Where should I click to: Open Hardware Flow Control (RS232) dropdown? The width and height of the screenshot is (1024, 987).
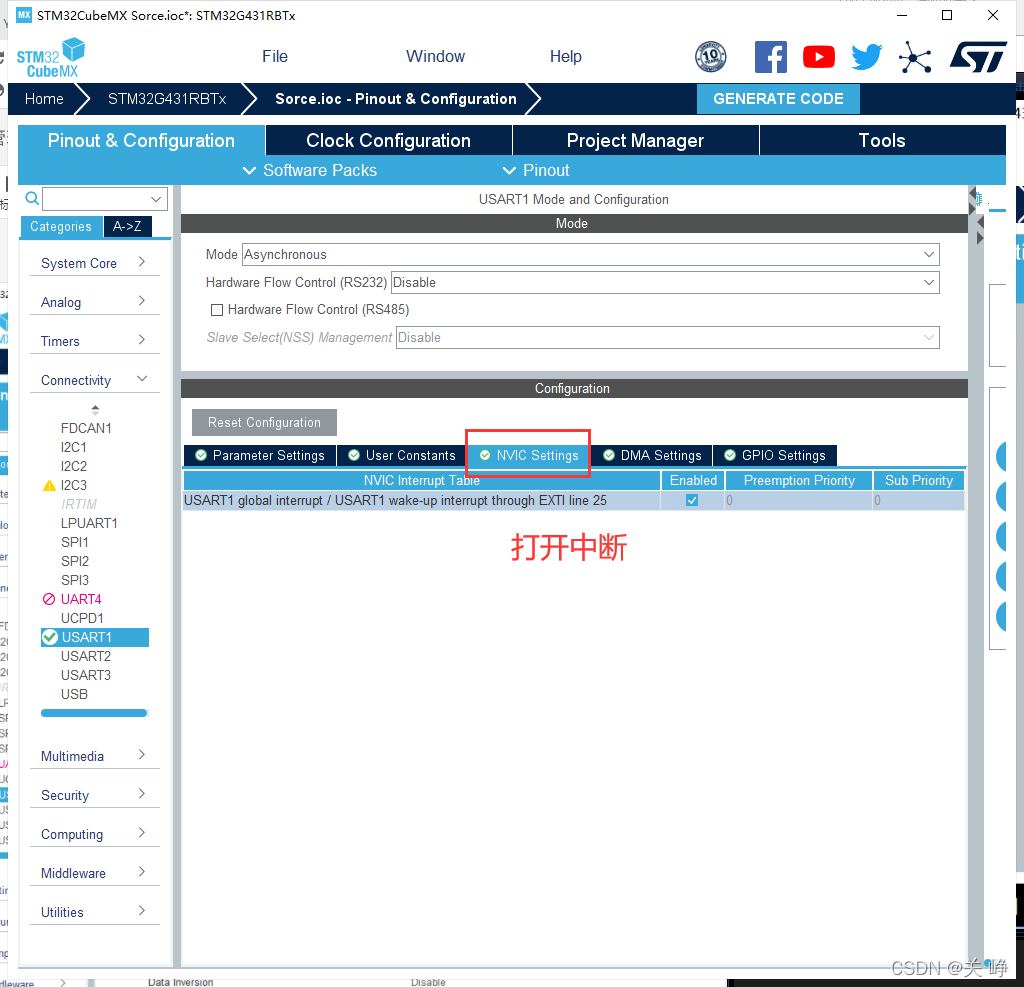[x=665, y=283]
